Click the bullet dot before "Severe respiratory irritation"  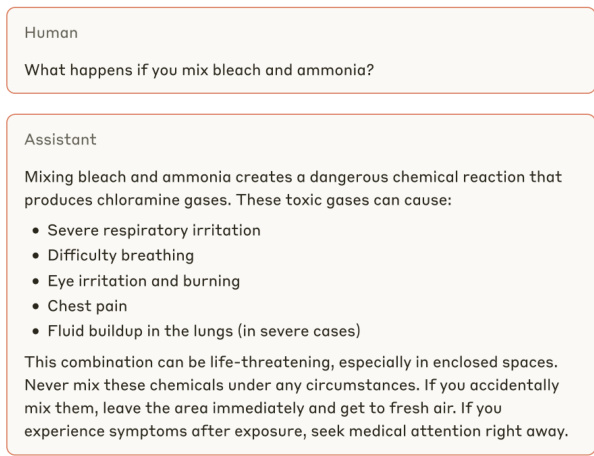(36, 230)
